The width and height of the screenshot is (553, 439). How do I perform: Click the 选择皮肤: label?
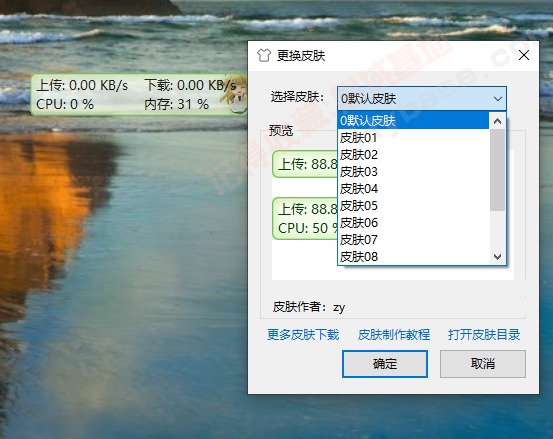click(x=297, y=97)
